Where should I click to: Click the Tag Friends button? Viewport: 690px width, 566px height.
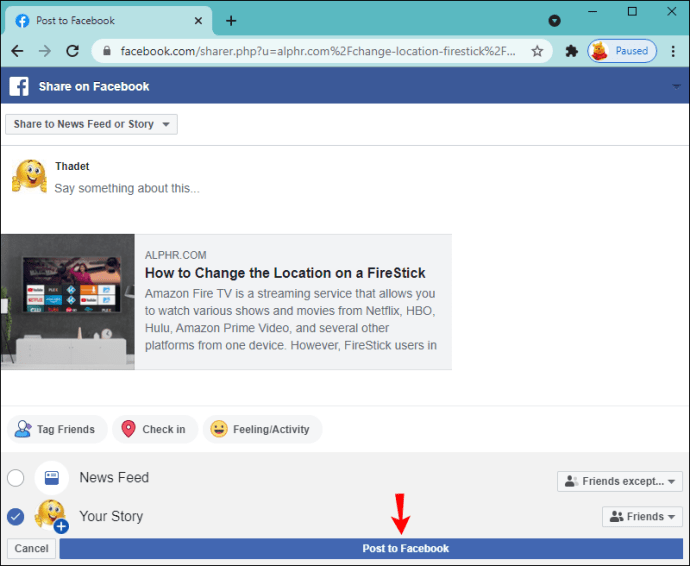(x=57, y=429)
